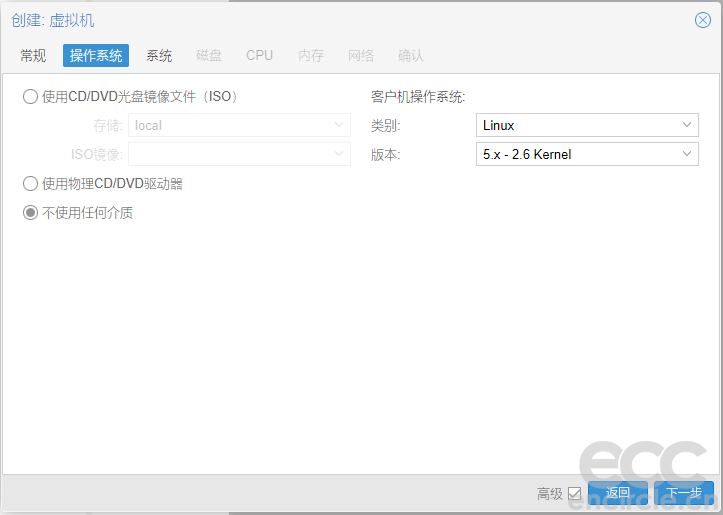Select the 操作系统 tab

click(96, 56)
